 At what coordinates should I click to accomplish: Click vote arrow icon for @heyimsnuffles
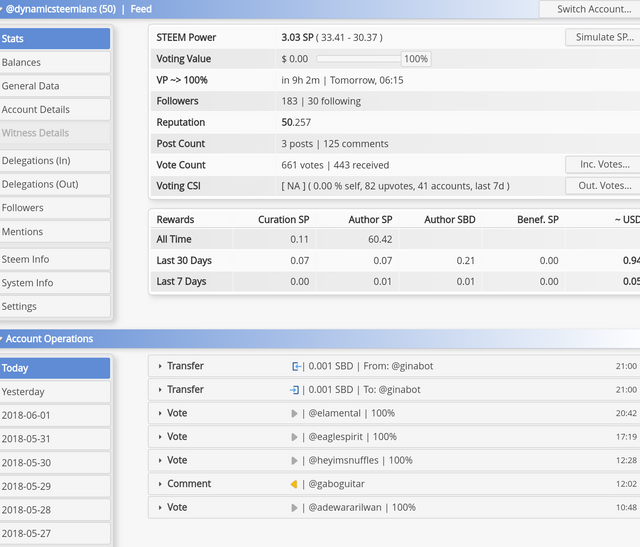[x=294, y=460]
